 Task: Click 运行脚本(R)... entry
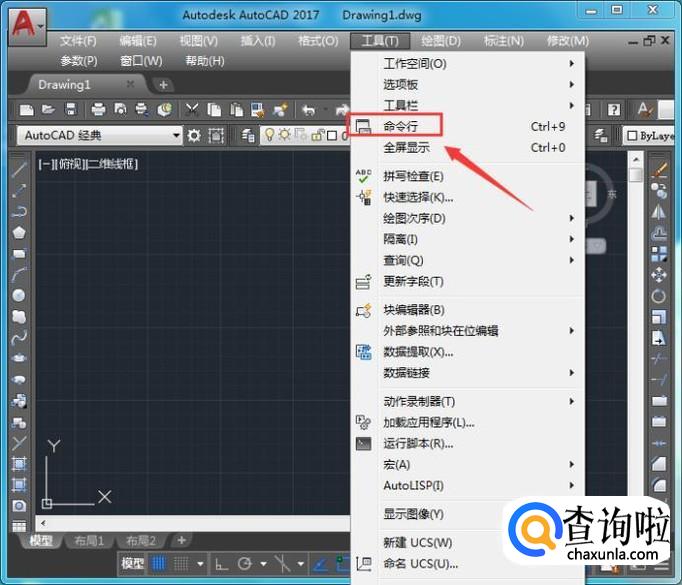[468, 443]
